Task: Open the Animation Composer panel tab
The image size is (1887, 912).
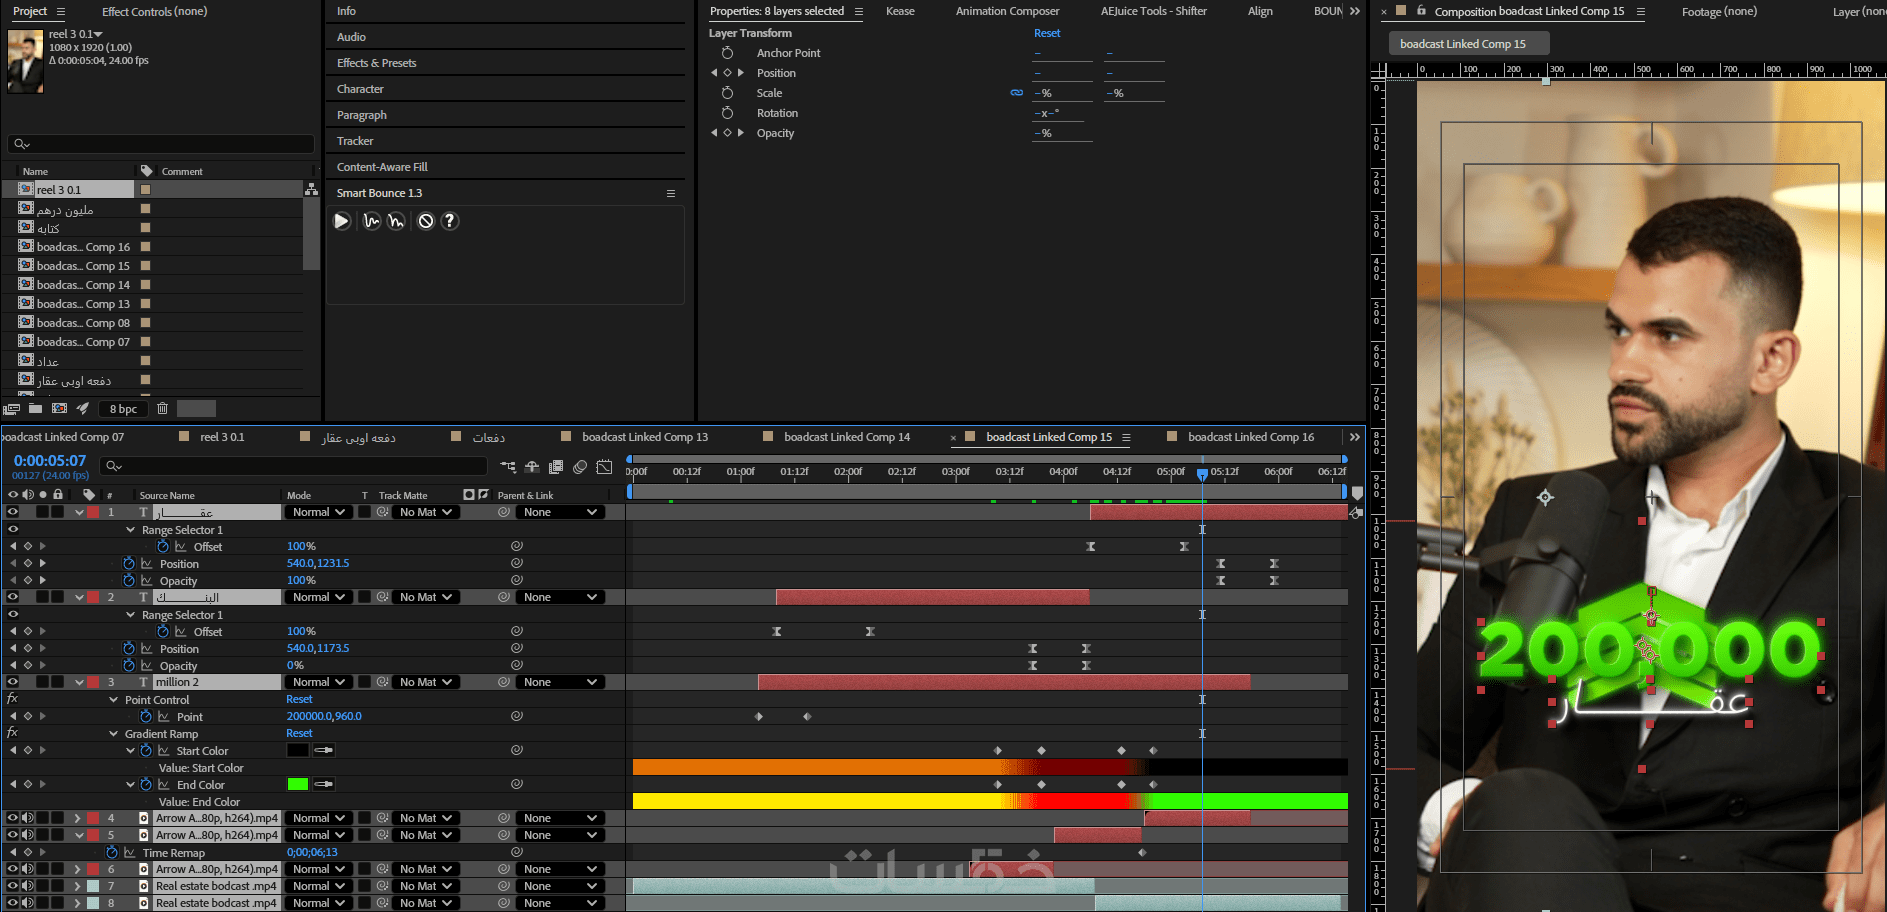Action: pyautogui.click(x=1007, y=11)
